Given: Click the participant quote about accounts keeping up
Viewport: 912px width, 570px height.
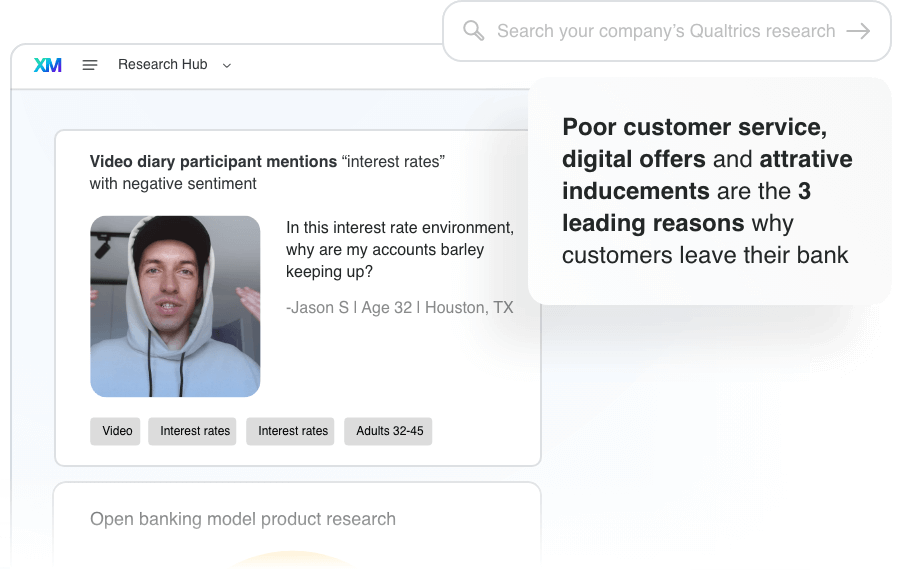Looking at the screenshot, I should pos(399,249).
